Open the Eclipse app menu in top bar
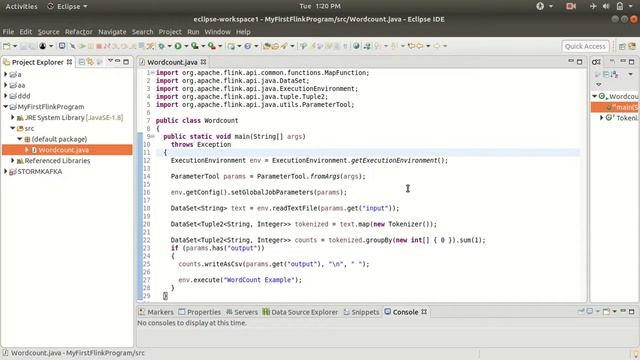640x360 pixels. point(67,6)
